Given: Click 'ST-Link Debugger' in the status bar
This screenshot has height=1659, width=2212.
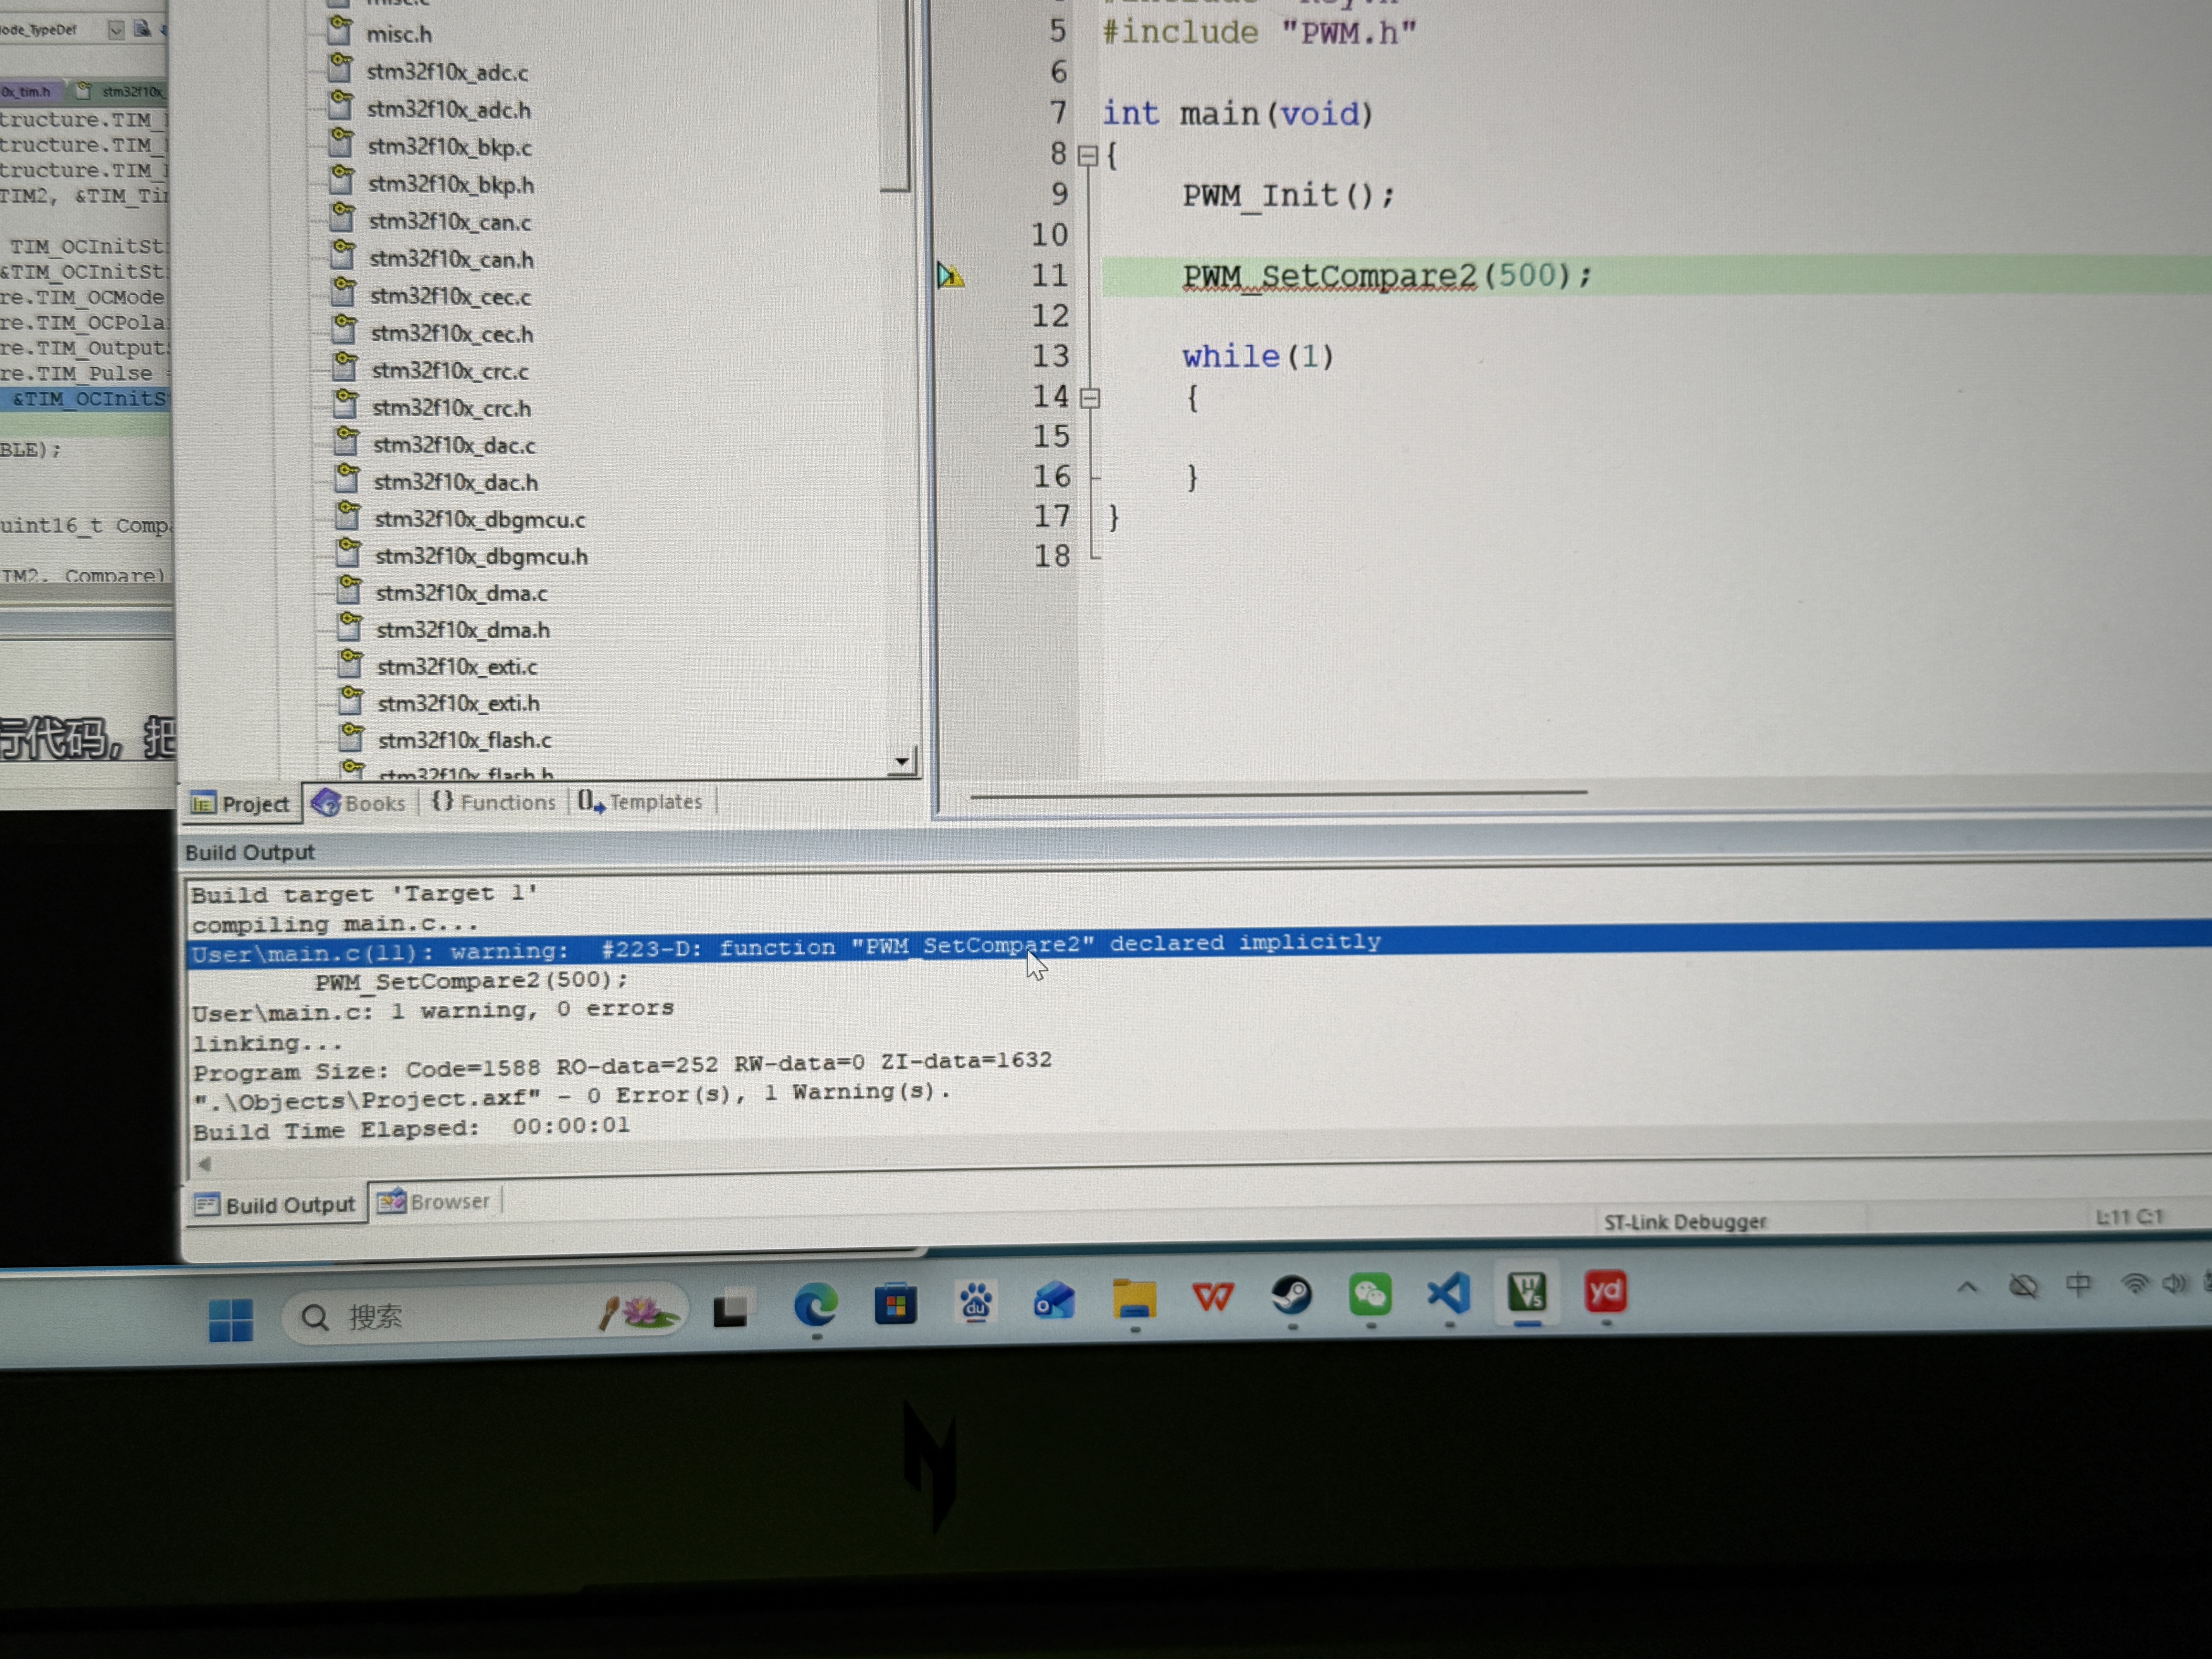Looking at the screenshot, I should coord(1685,1222).
